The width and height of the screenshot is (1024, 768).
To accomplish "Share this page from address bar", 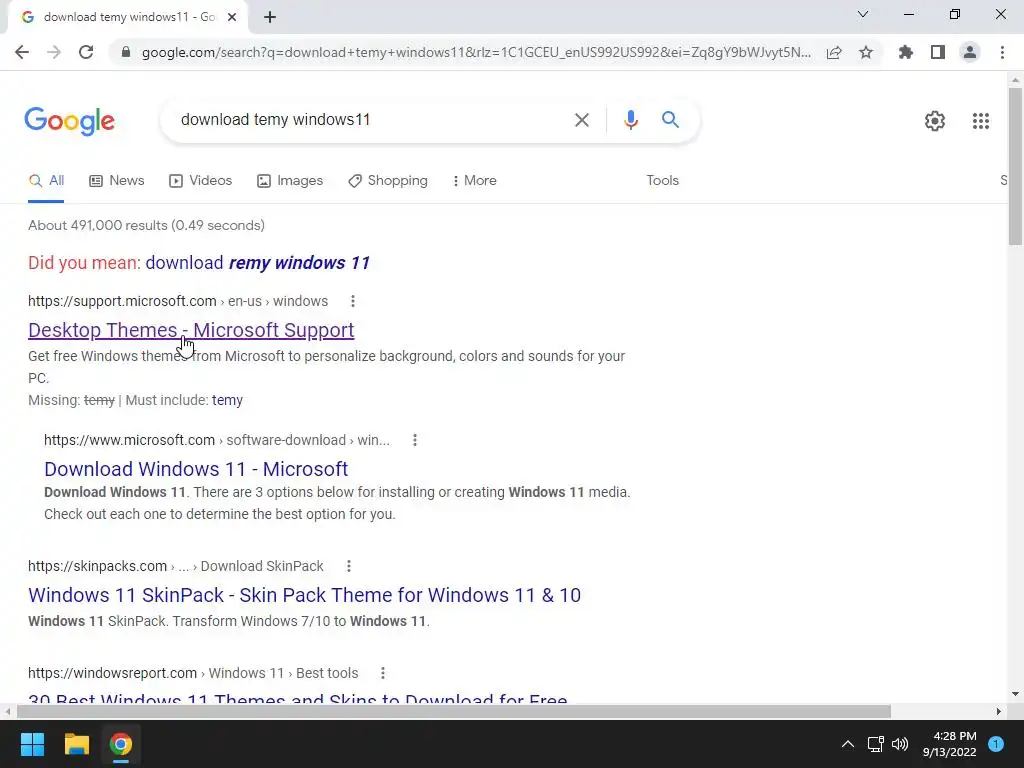I will pyautogui.click(x=834, y=52).
